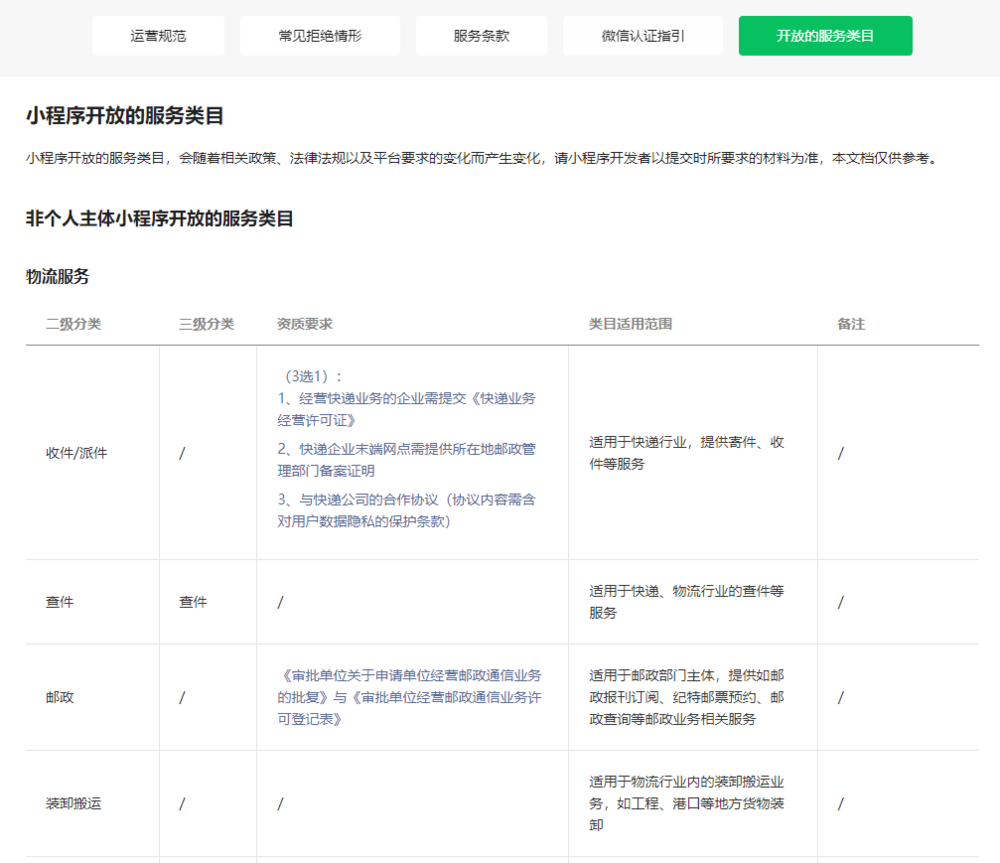
Task: Go to the 服务条款 tab
Action: click(482, 36)
